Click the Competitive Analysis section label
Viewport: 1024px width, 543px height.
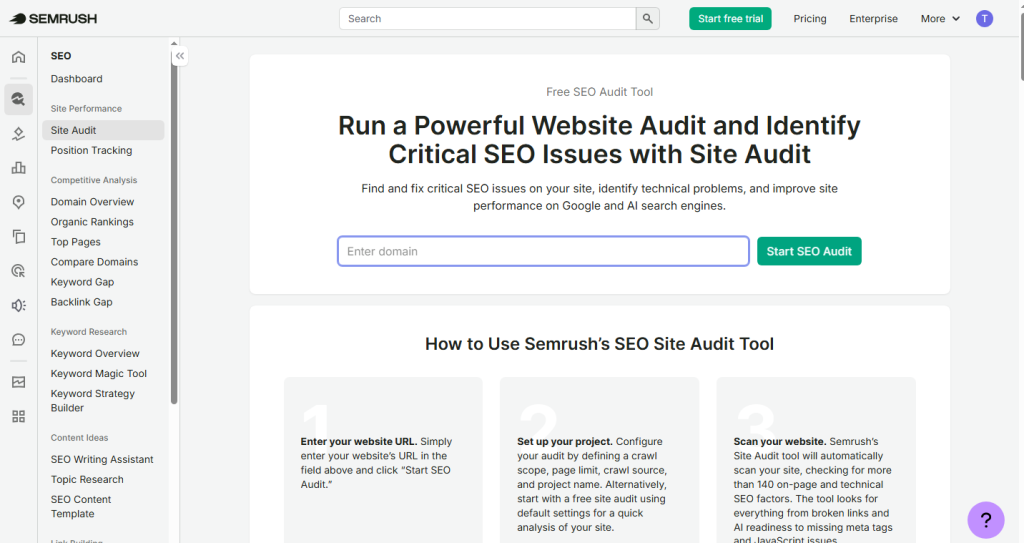click(x=94, y=180)
